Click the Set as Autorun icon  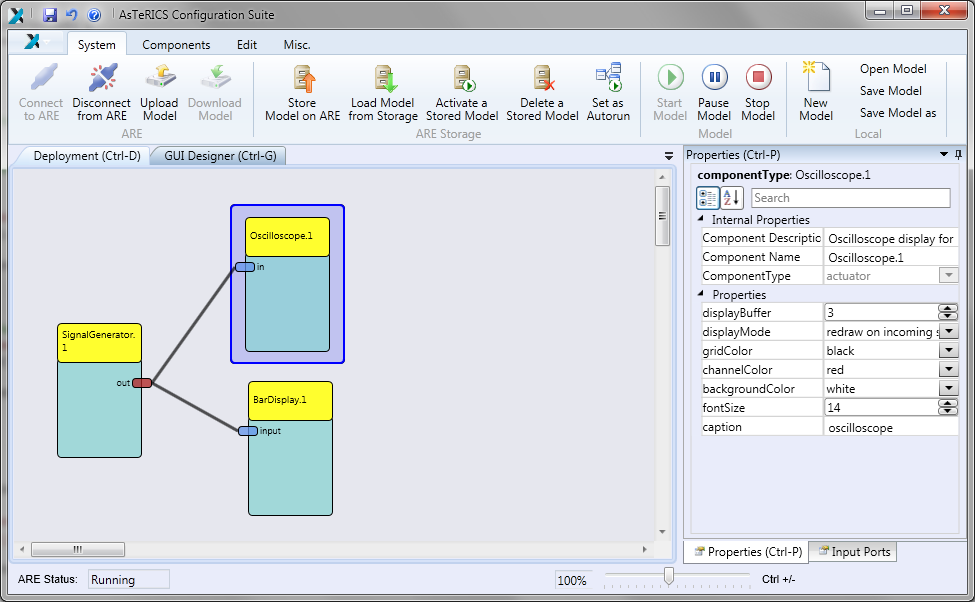coord(608,80)
